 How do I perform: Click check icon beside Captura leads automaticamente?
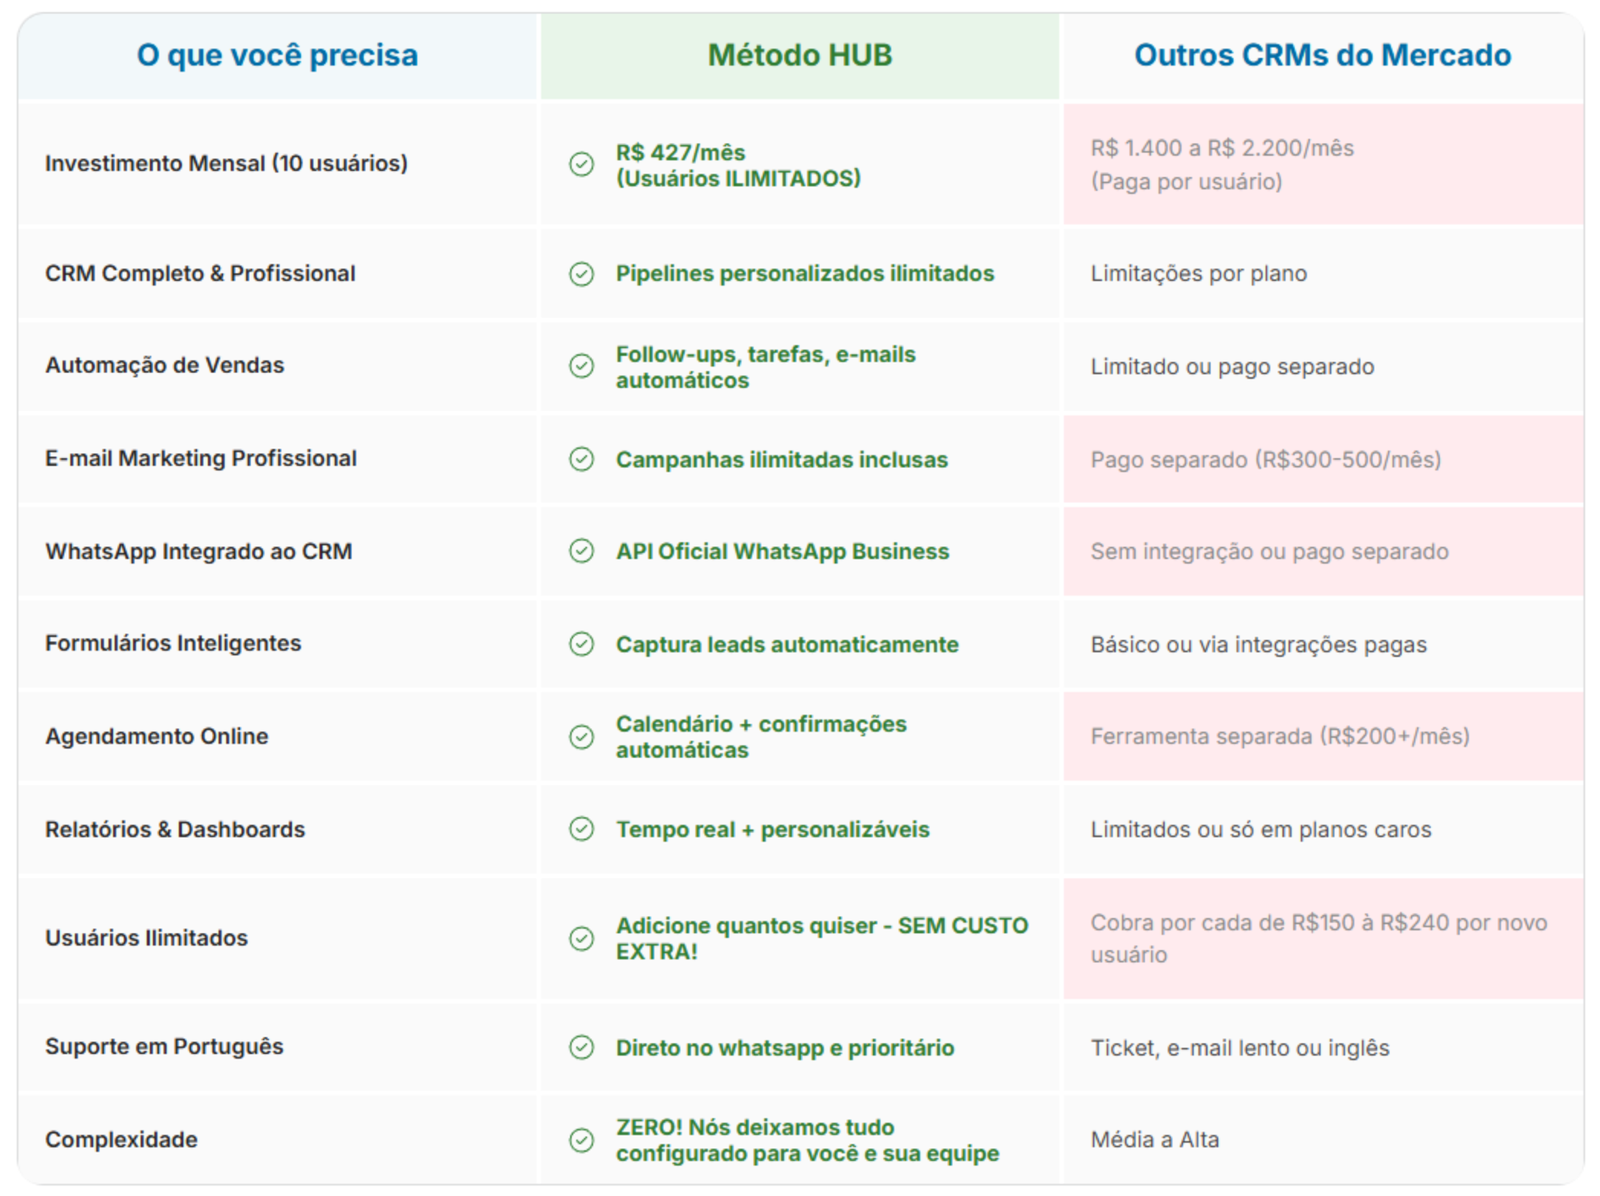(x=581, y=644)
